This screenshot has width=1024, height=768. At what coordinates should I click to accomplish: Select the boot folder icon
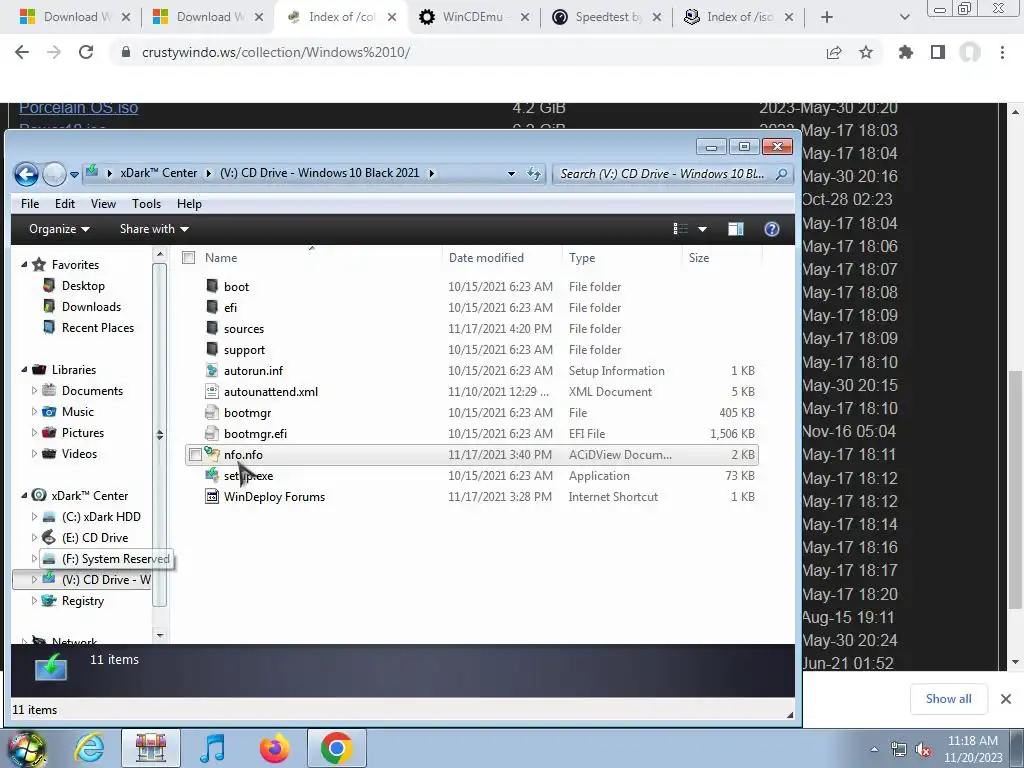click(x=212, y=286)
